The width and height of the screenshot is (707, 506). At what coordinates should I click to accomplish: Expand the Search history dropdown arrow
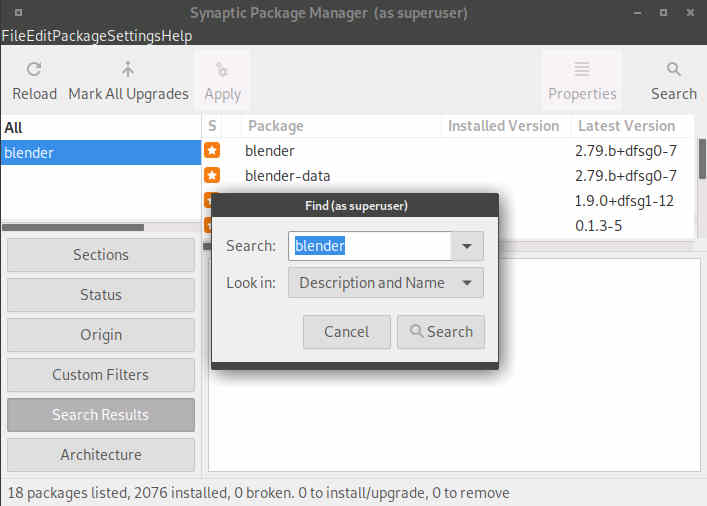pyautogui.click(x=467, y=246)
